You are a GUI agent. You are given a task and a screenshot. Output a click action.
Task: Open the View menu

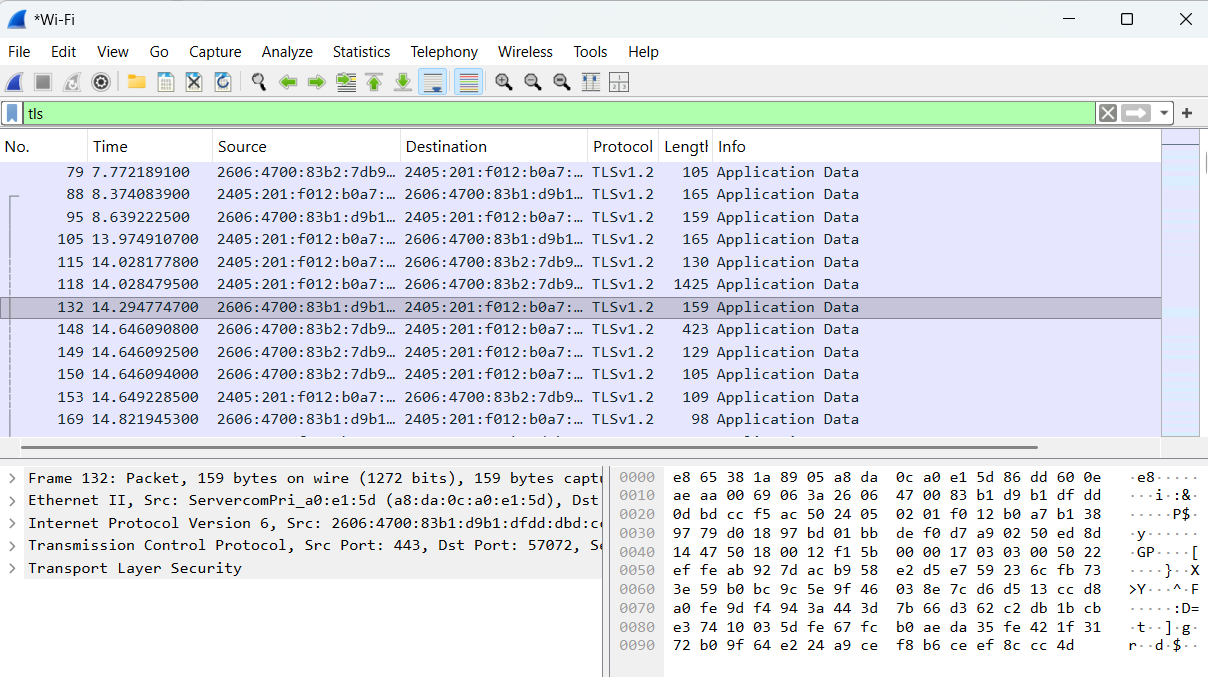point(113,52)
